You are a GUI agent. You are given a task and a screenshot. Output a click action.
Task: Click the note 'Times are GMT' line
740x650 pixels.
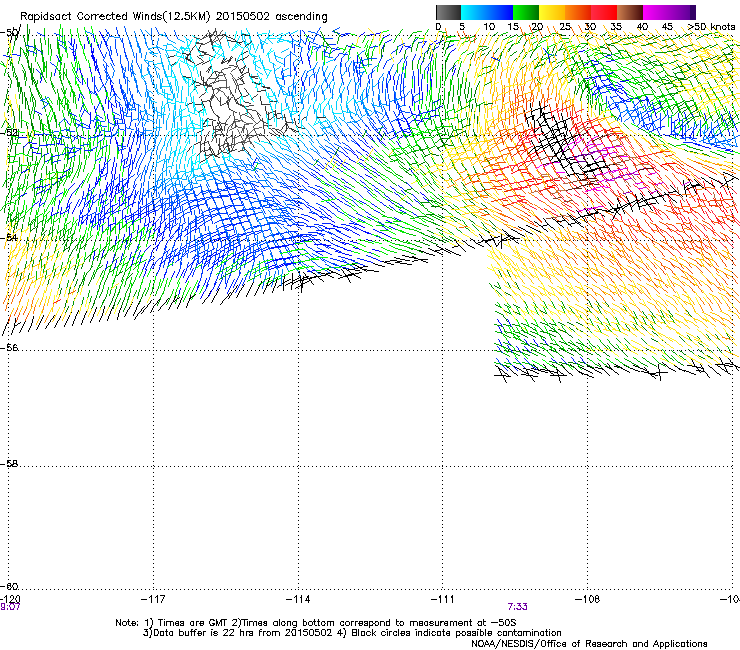[316, 623]
